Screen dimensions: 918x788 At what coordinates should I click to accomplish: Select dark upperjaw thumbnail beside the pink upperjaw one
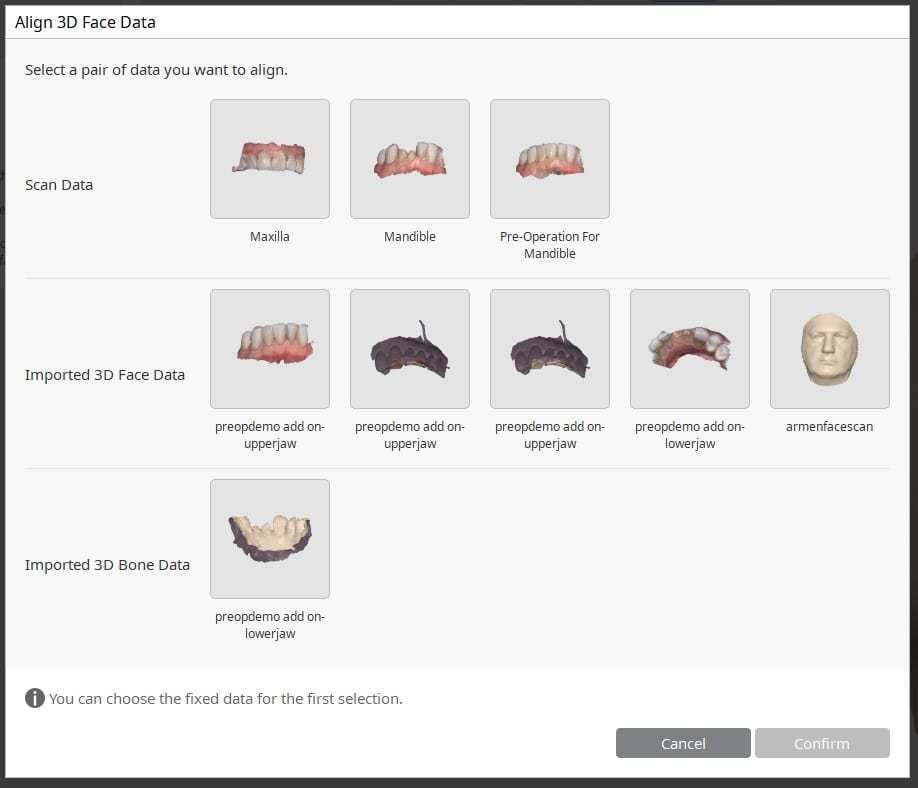pyautogui.click(x=410, y=349)
